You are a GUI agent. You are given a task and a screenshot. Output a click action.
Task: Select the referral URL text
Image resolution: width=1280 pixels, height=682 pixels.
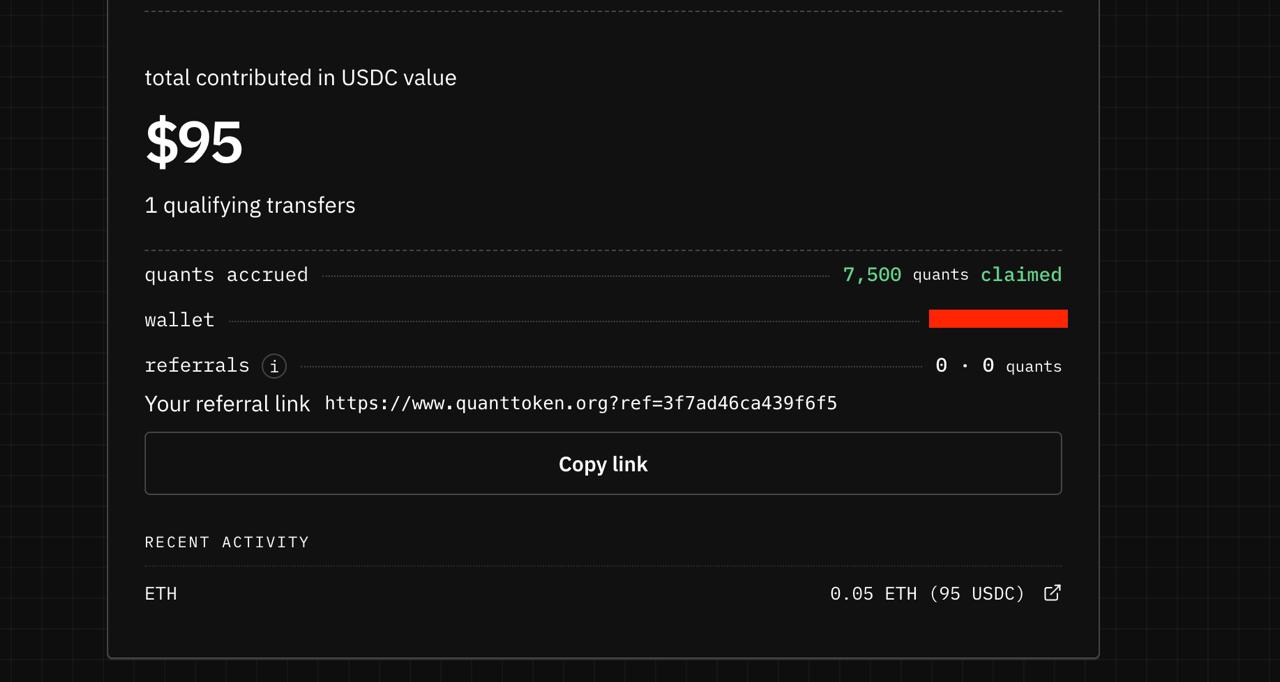coord(581,403)
